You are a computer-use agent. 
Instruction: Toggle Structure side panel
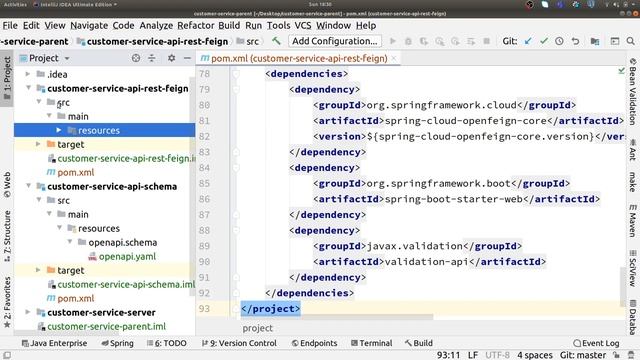tap(7, 236)
